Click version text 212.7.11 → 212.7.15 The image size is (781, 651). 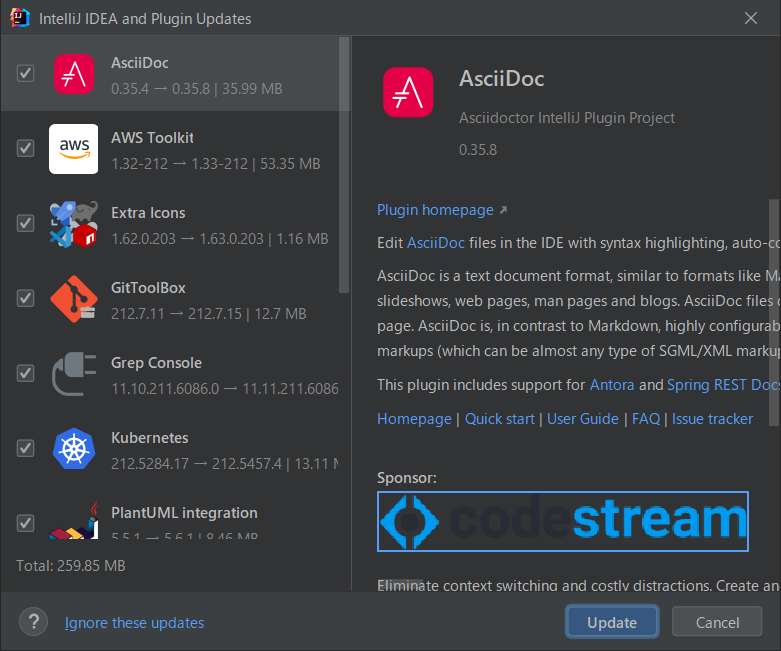point(176,314)
